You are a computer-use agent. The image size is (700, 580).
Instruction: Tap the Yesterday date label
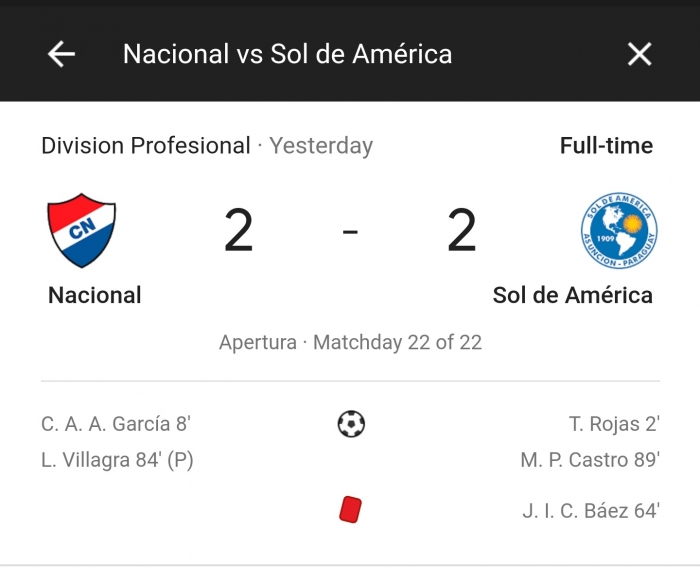(321, 146)
